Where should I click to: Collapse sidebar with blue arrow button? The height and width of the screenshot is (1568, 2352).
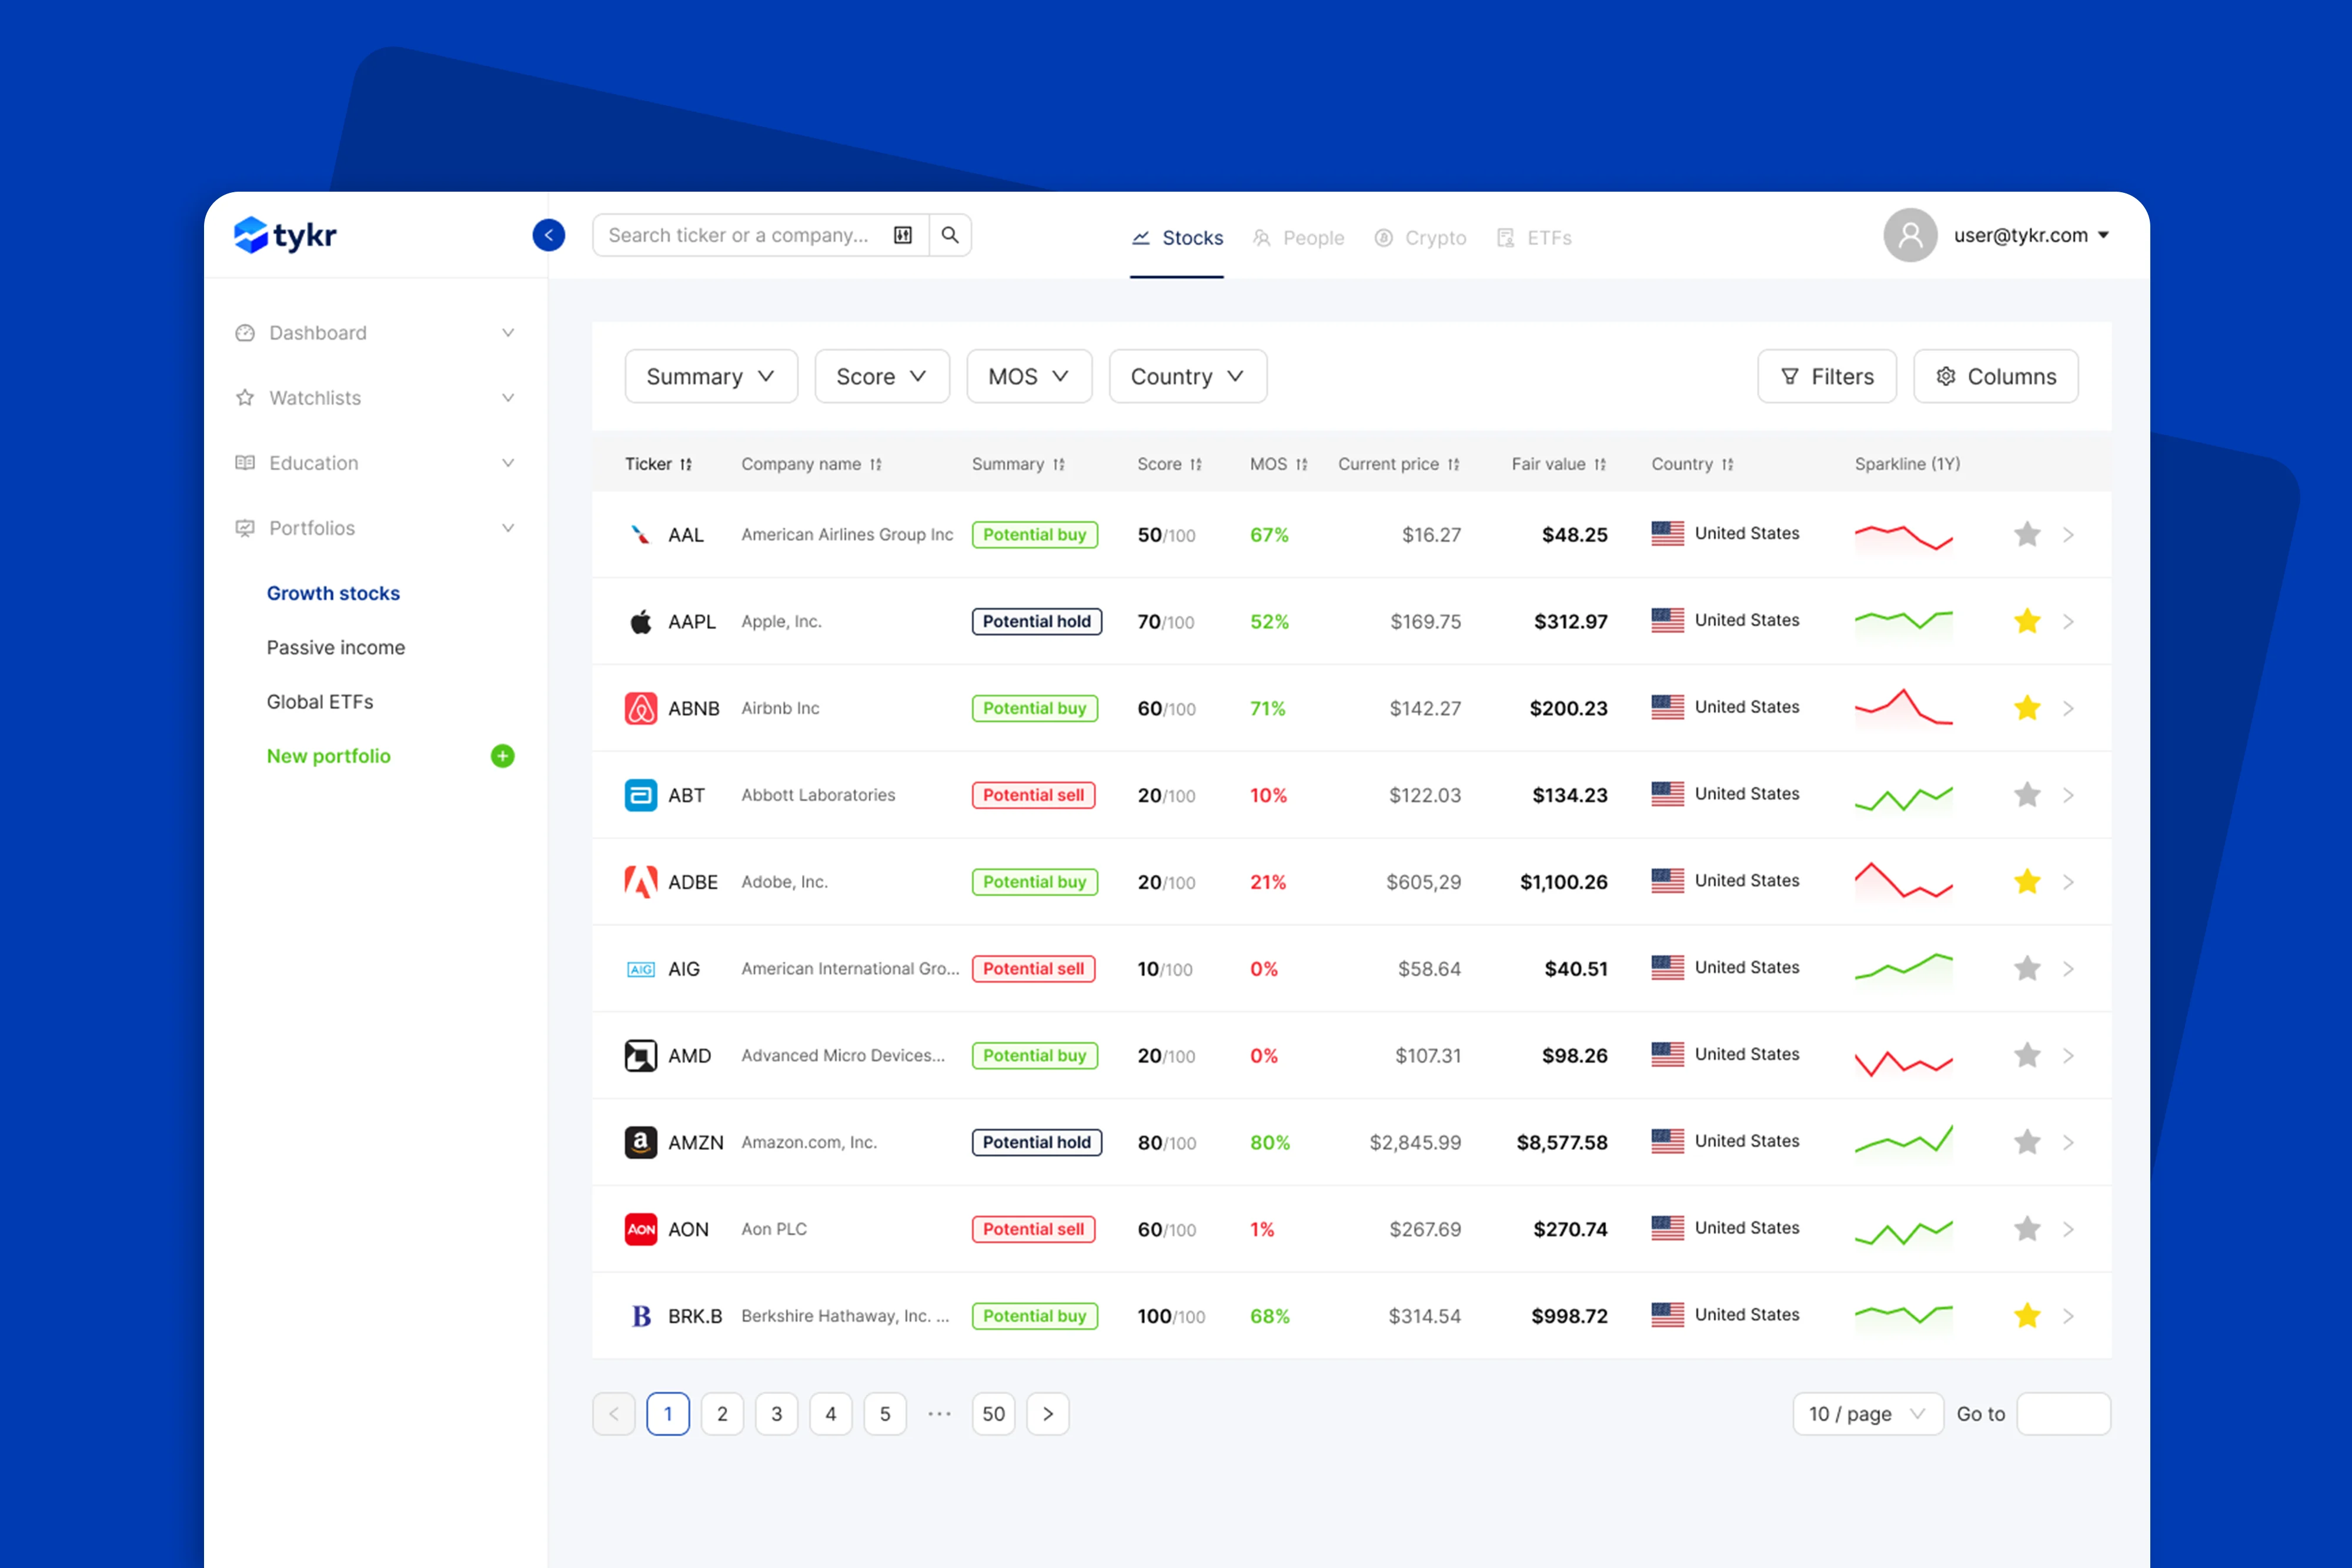click(548, 235)
